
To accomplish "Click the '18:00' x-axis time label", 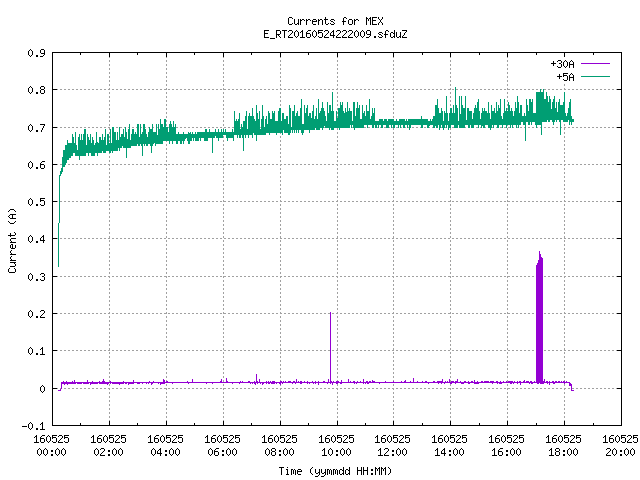I will click(x=563, y=453).
